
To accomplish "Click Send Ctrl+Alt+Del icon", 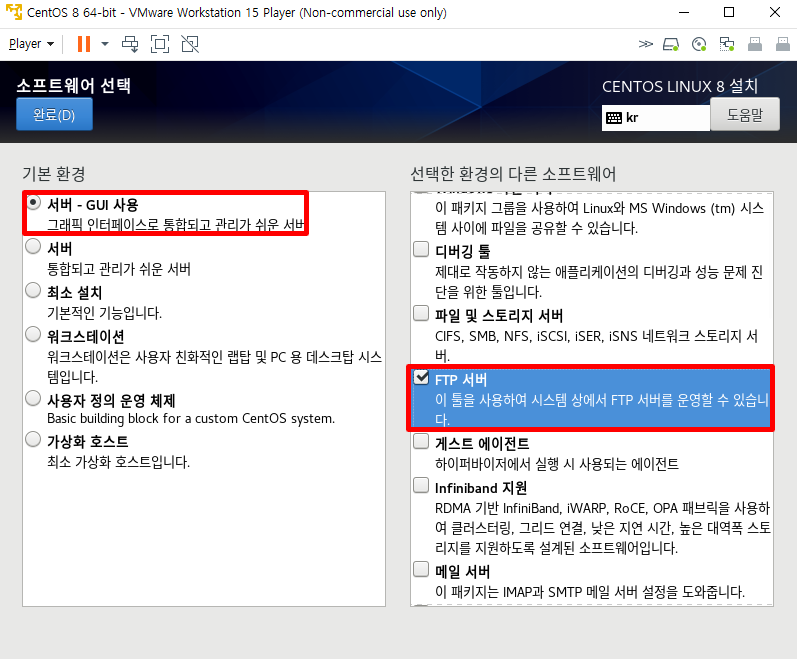I will click(130, 44).
